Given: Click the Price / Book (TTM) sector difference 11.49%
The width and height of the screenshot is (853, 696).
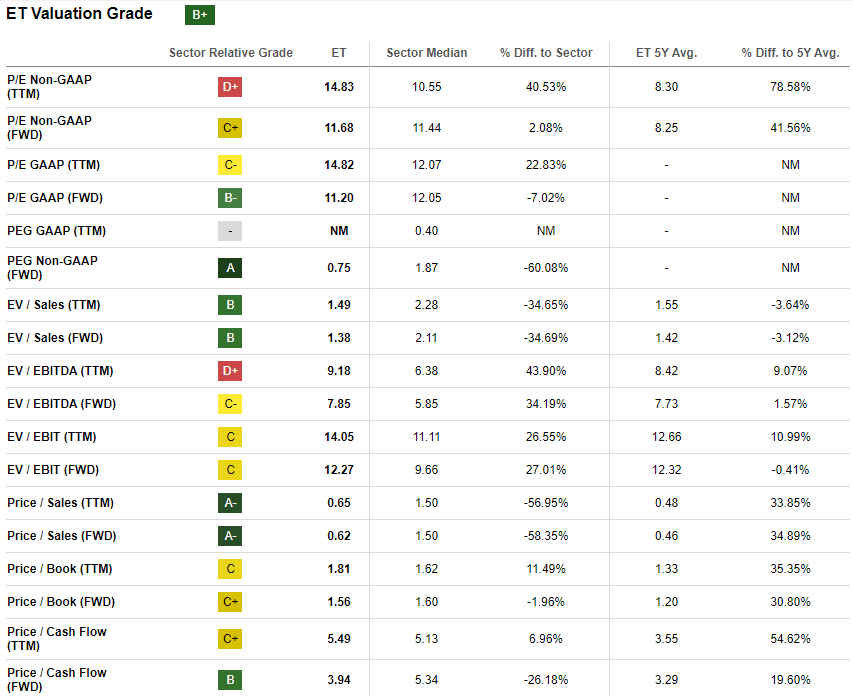Looking at the screenshot, I should point(546,569).
